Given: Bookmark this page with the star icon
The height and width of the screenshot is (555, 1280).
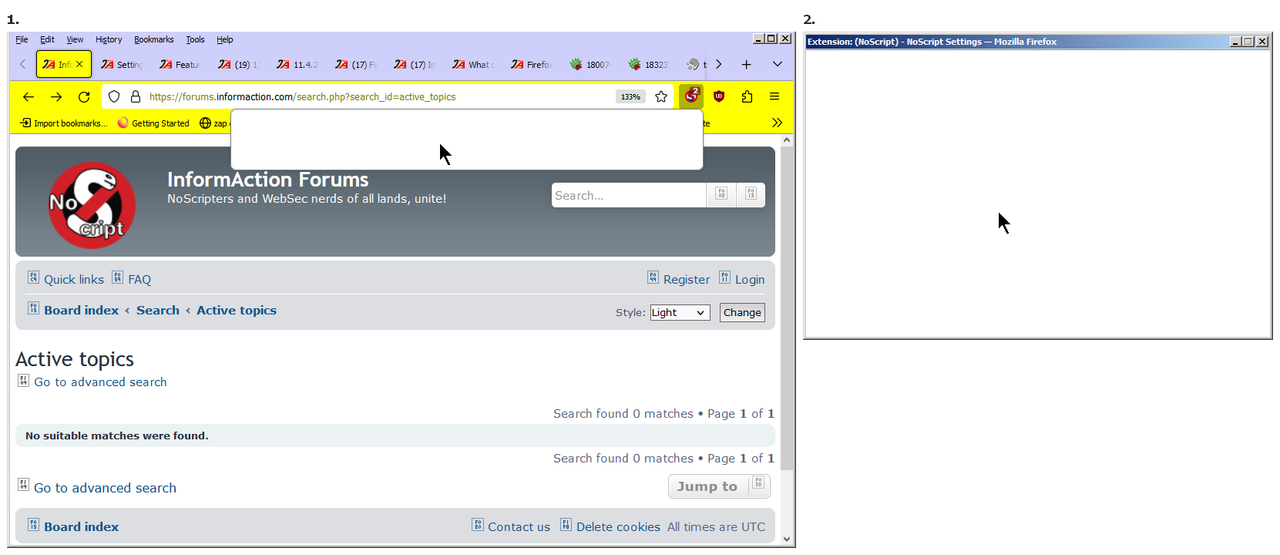Looking at the screenshot, I should coord(661,96).
